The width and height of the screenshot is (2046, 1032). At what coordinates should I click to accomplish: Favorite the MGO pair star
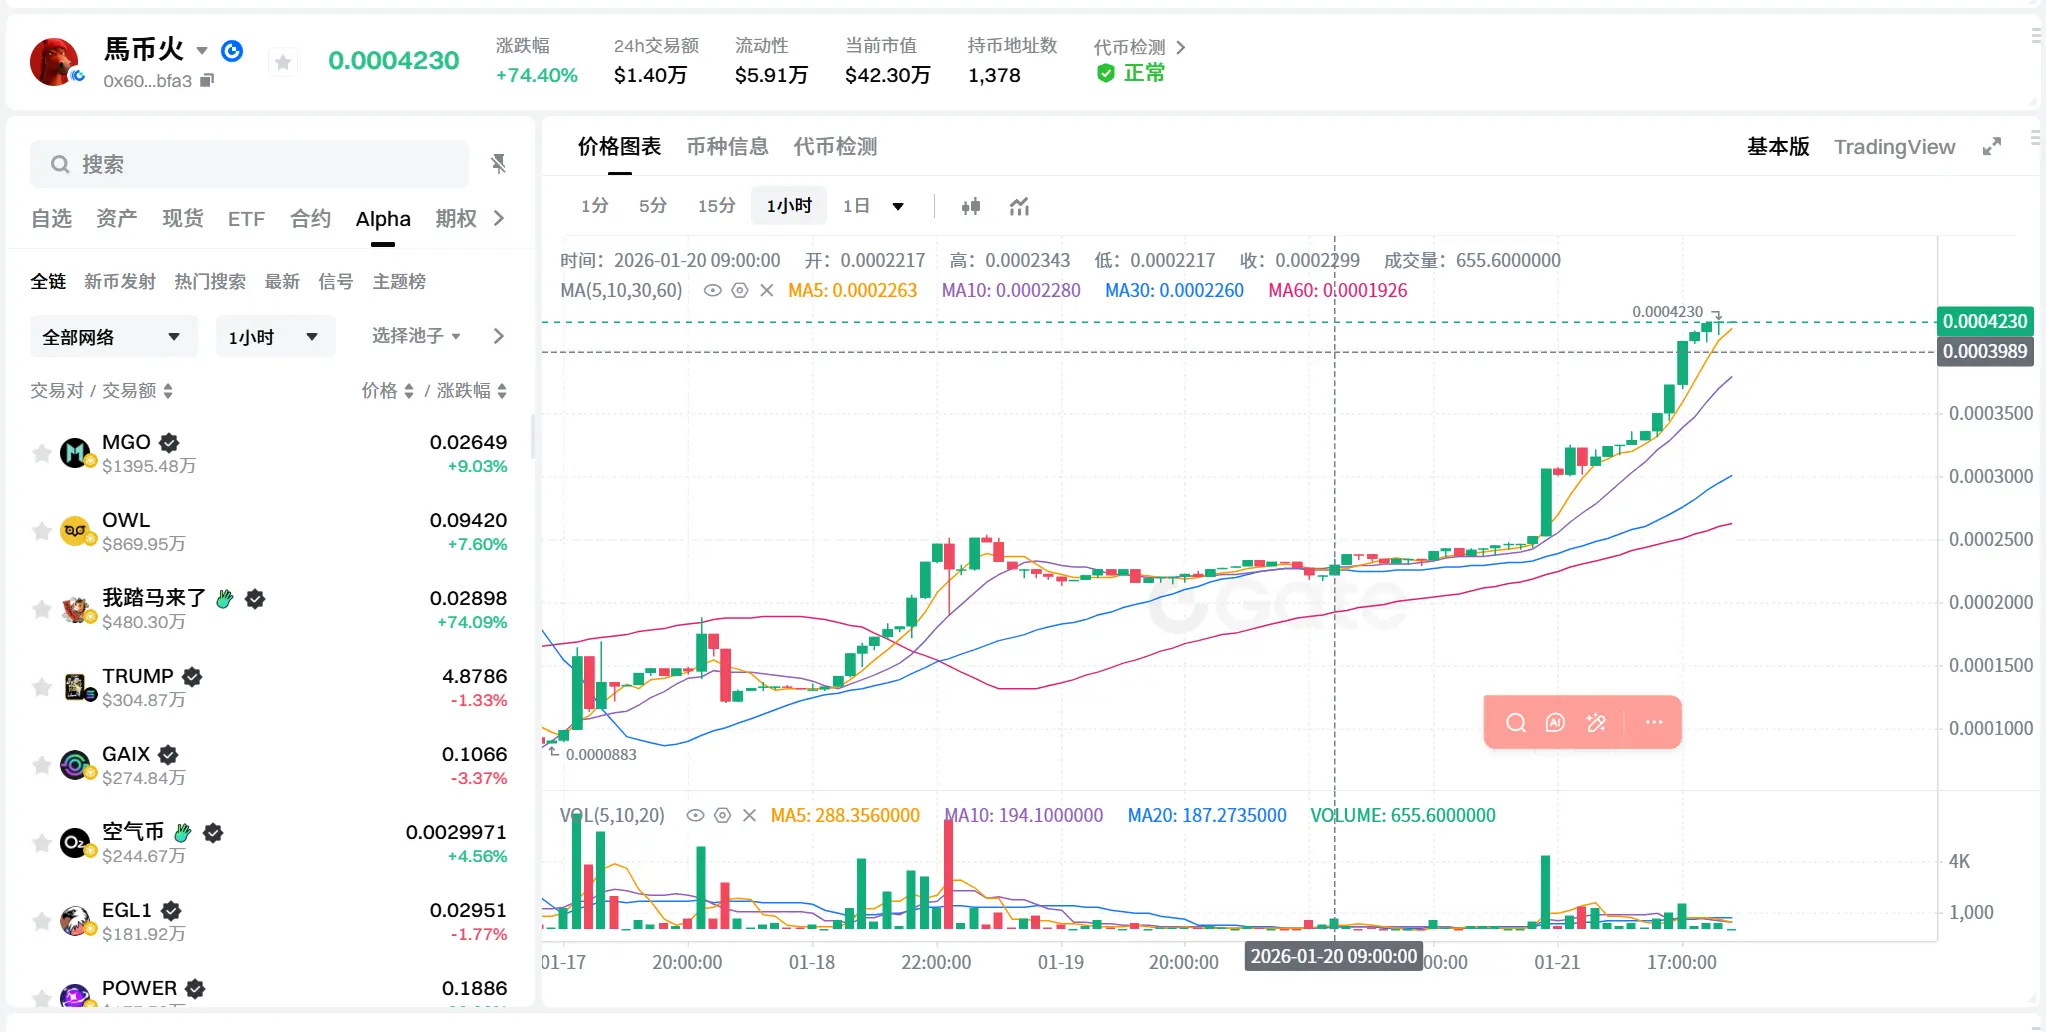tap(41, 454)
